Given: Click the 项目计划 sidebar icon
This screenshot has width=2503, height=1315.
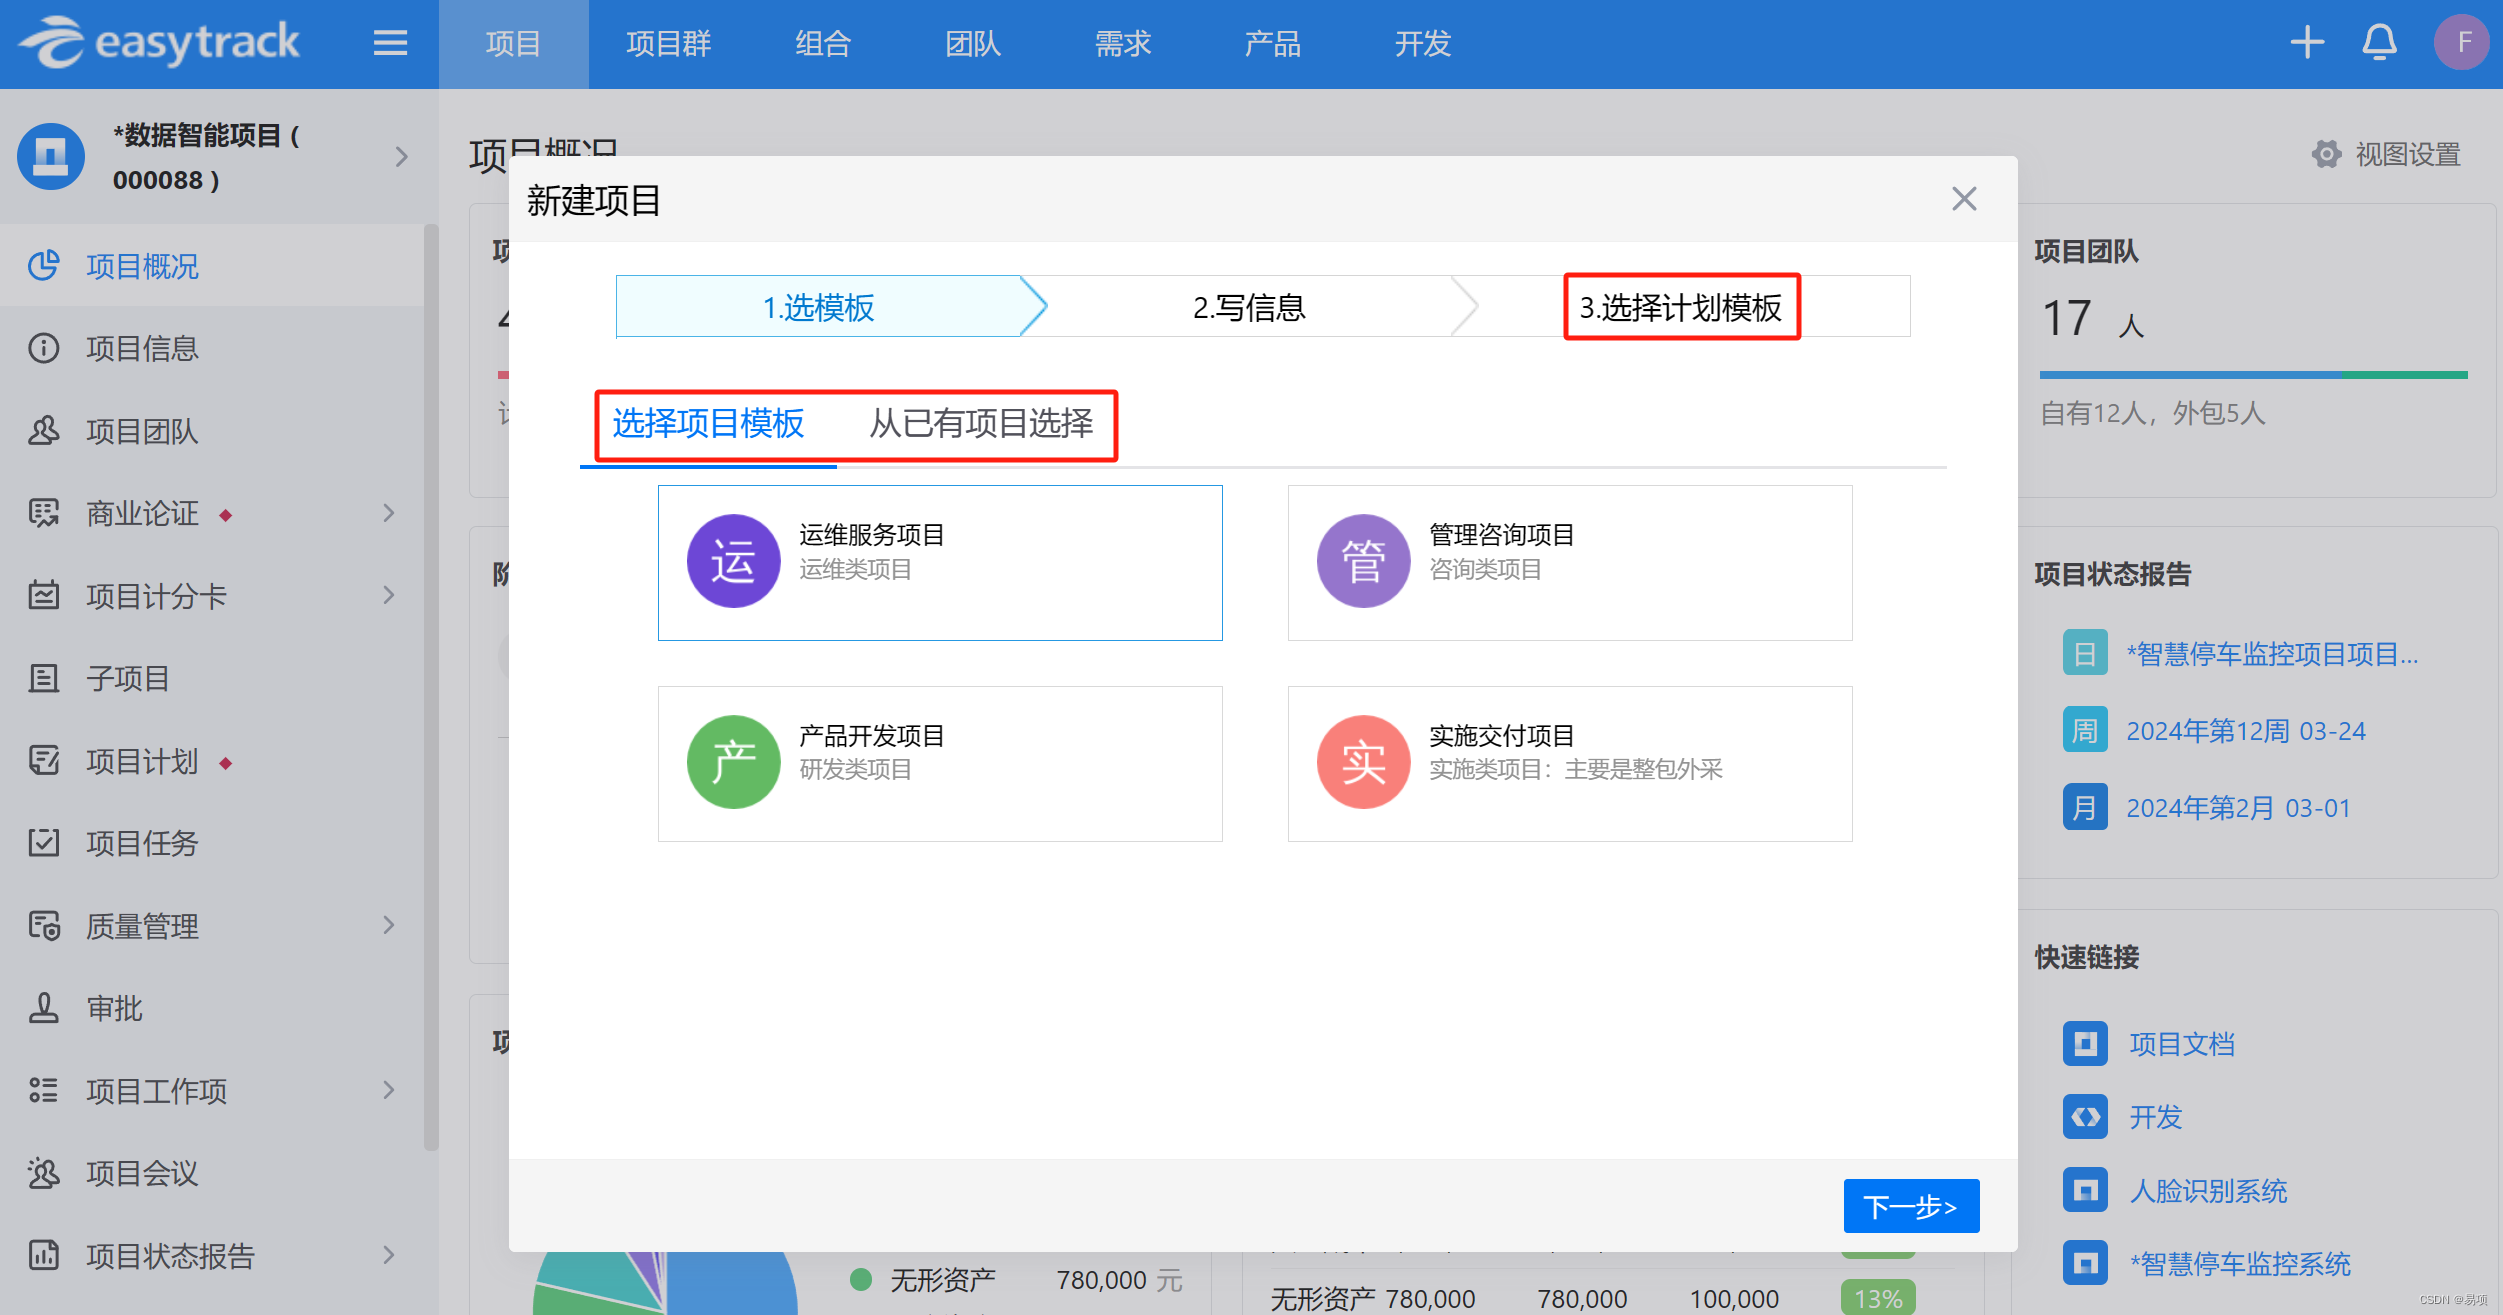Looking at the screenshot, I should (44, 761).
